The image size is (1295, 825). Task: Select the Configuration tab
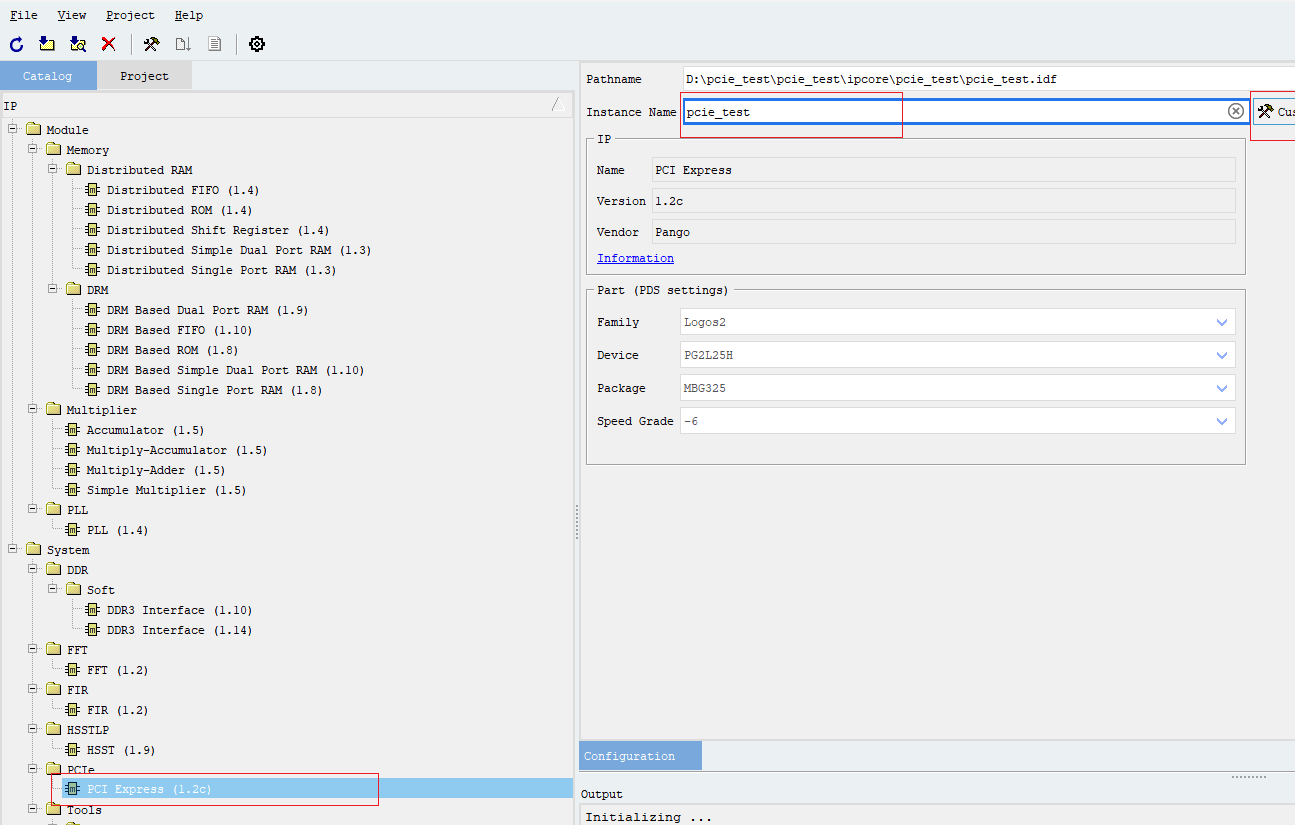click(x=640, y=756)
